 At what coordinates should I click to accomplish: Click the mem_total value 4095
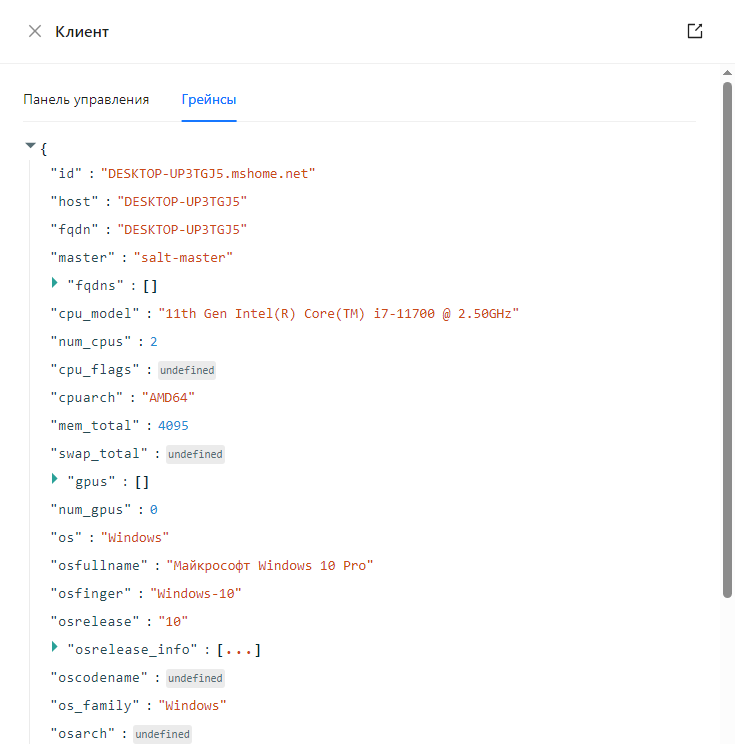pyautogui.click(x=173, y=425)
